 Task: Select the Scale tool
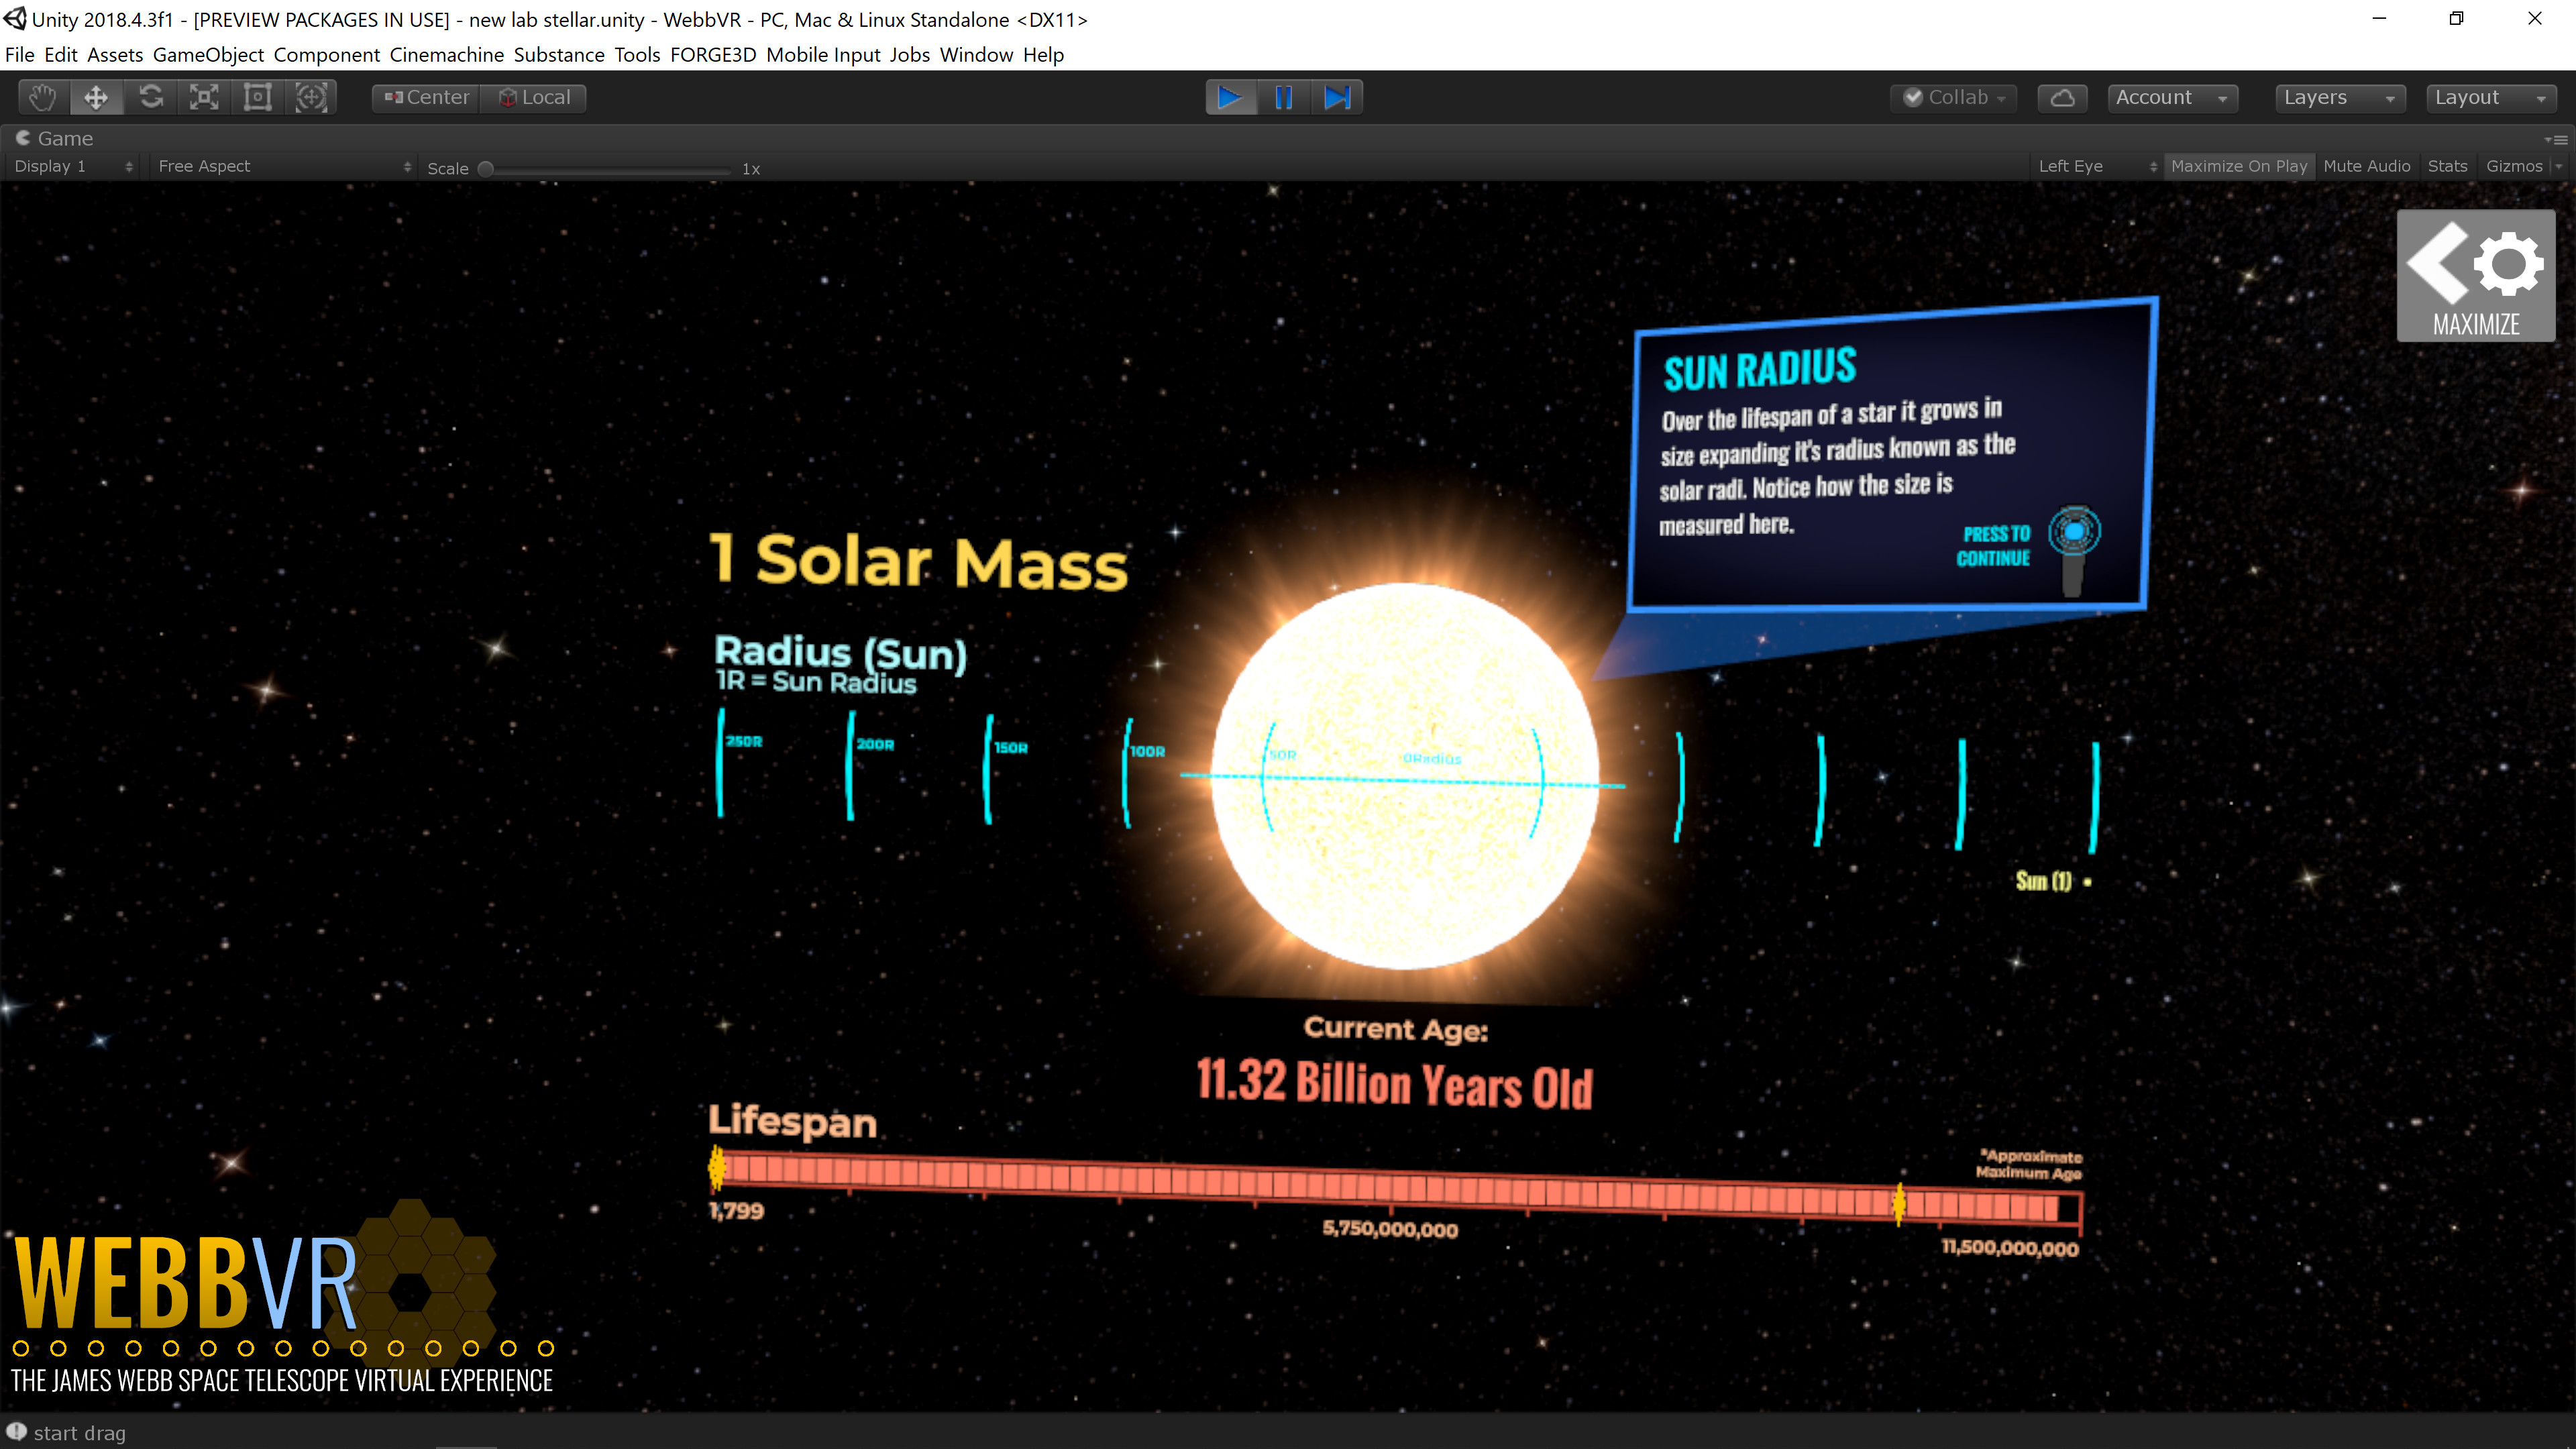click(x=204, y=97)
